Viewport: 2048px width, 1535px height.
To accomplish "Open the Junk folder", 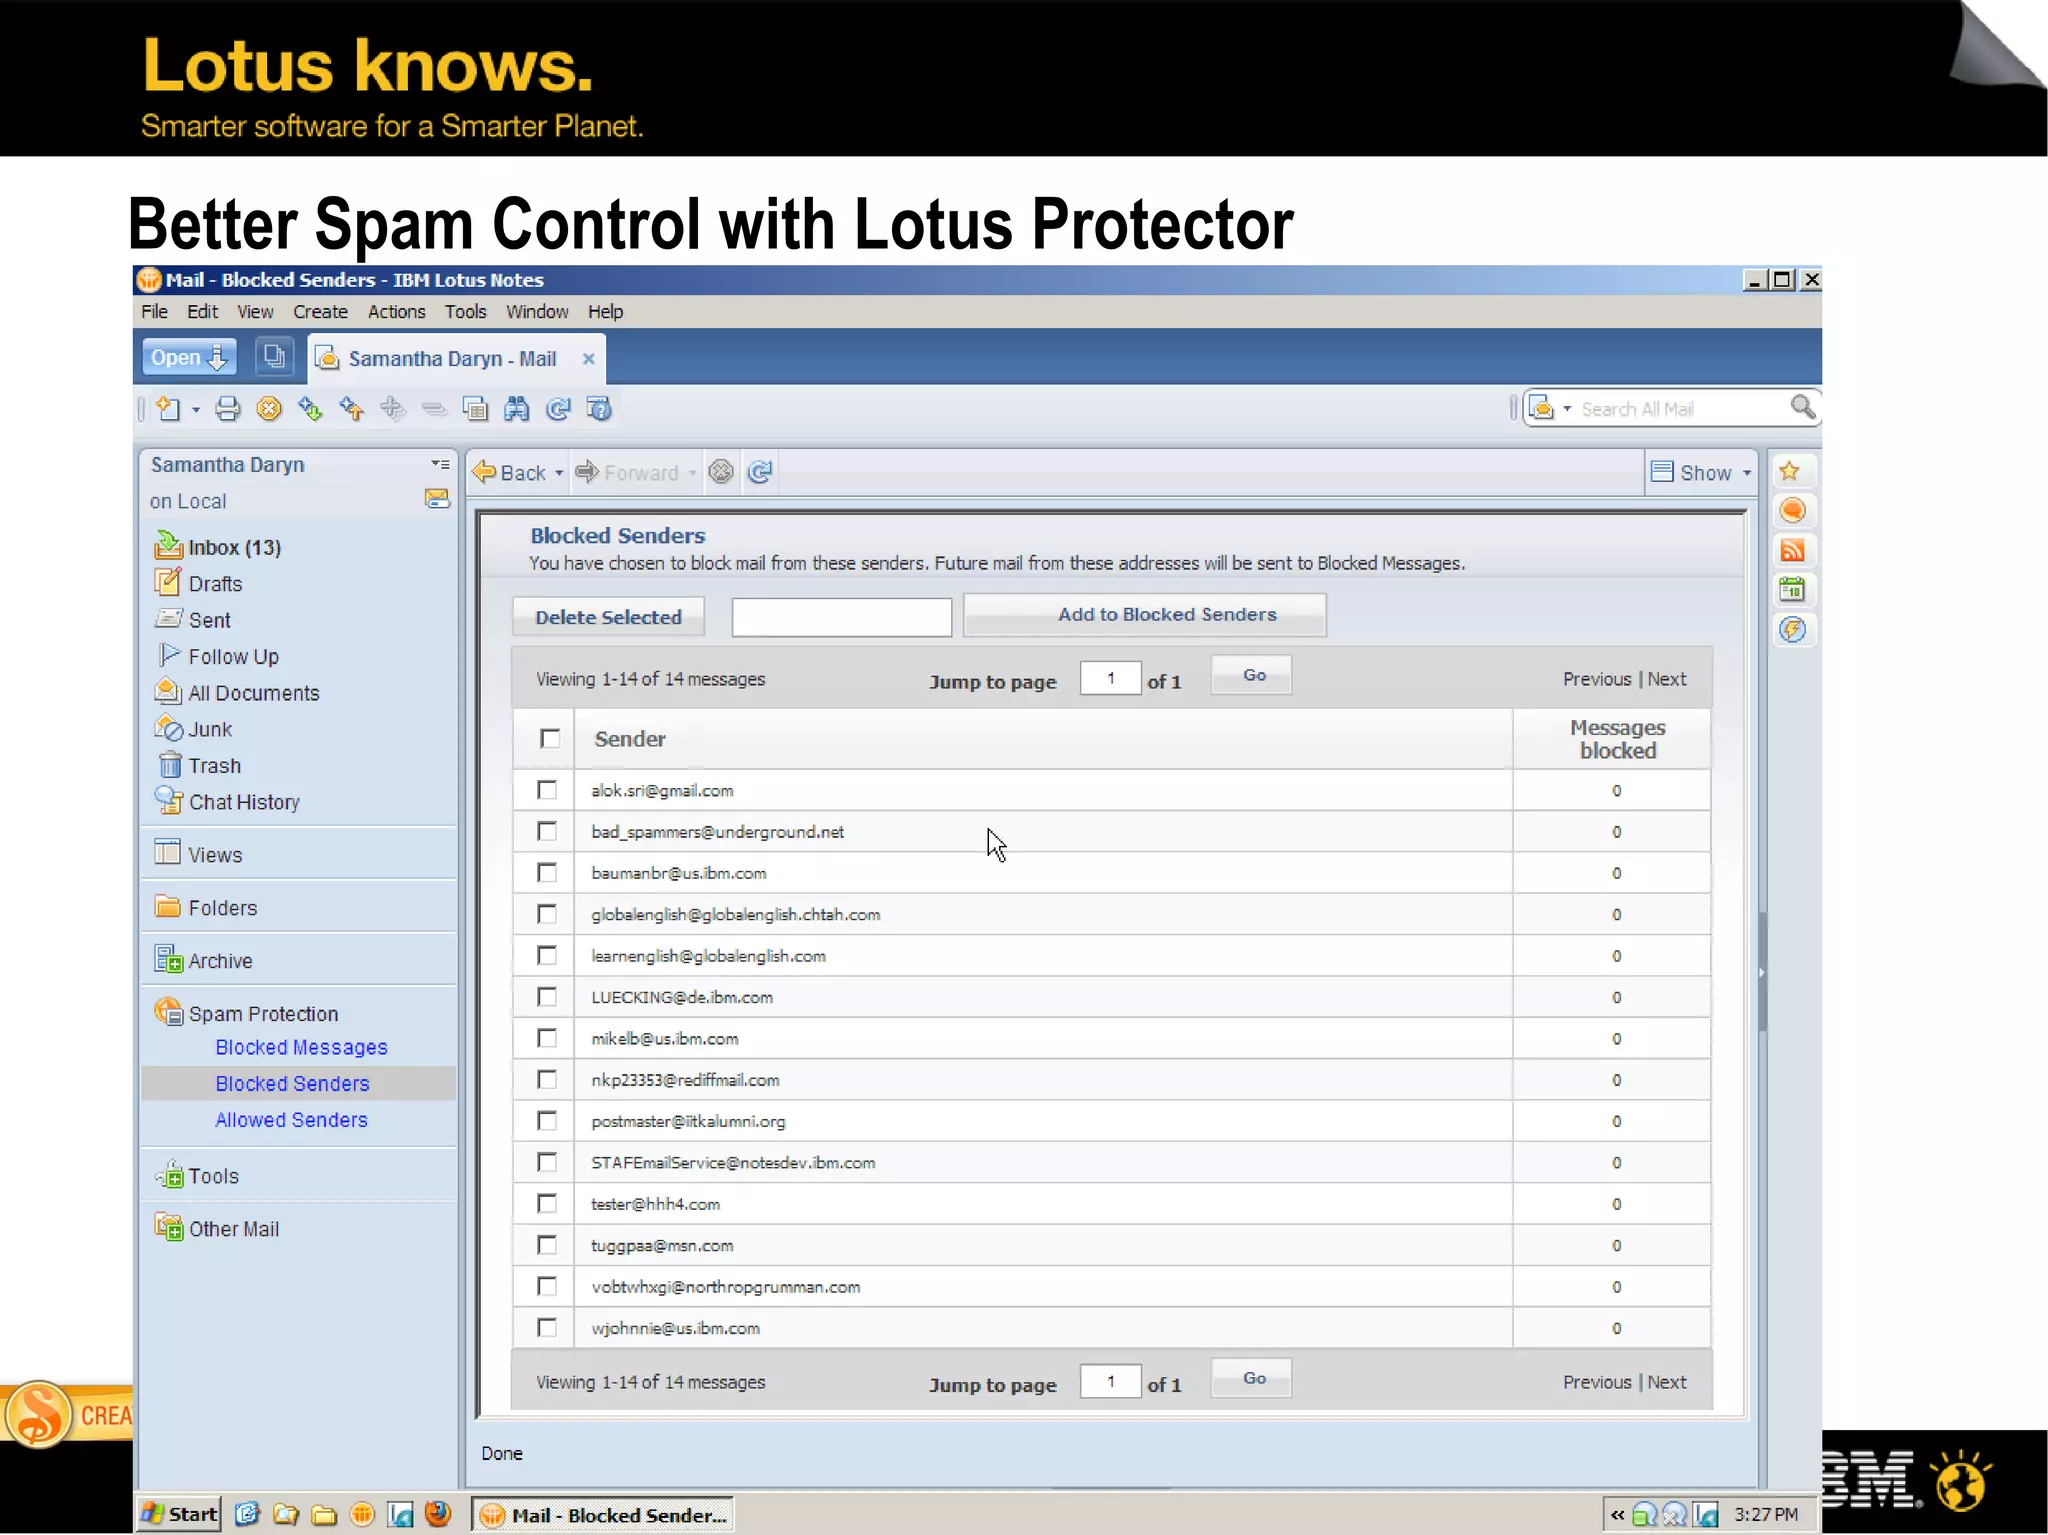I will (x=210, y=730).
